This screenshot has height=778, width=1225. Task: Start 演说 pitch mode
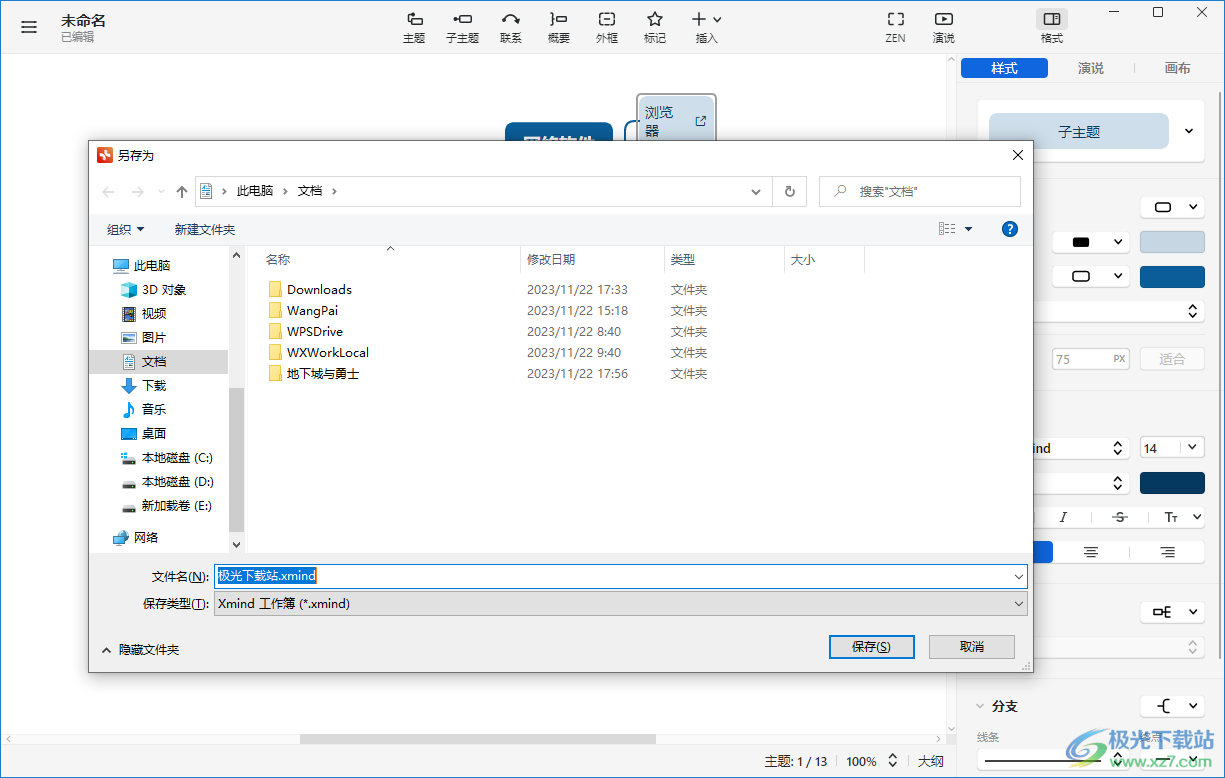point(943,27)
